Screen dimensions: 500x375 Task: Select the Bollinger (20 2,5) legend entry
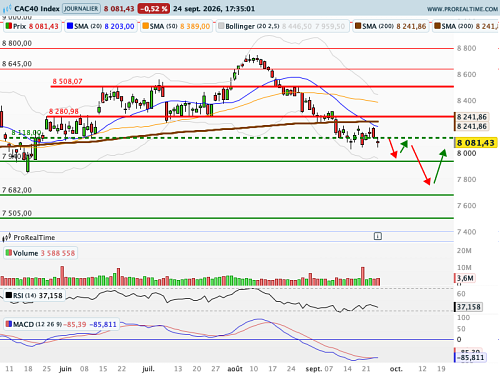click(282, 26)
